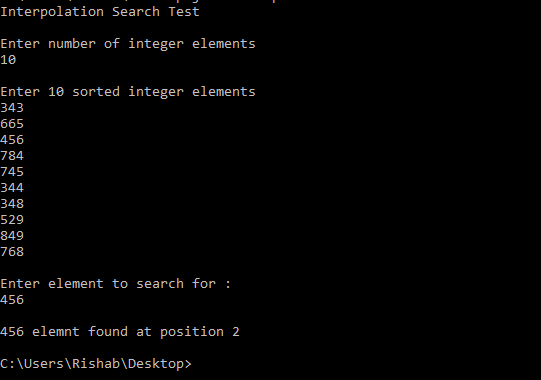Click the array value 348
The image size is (541, 380).
click(x=12, y=204)
